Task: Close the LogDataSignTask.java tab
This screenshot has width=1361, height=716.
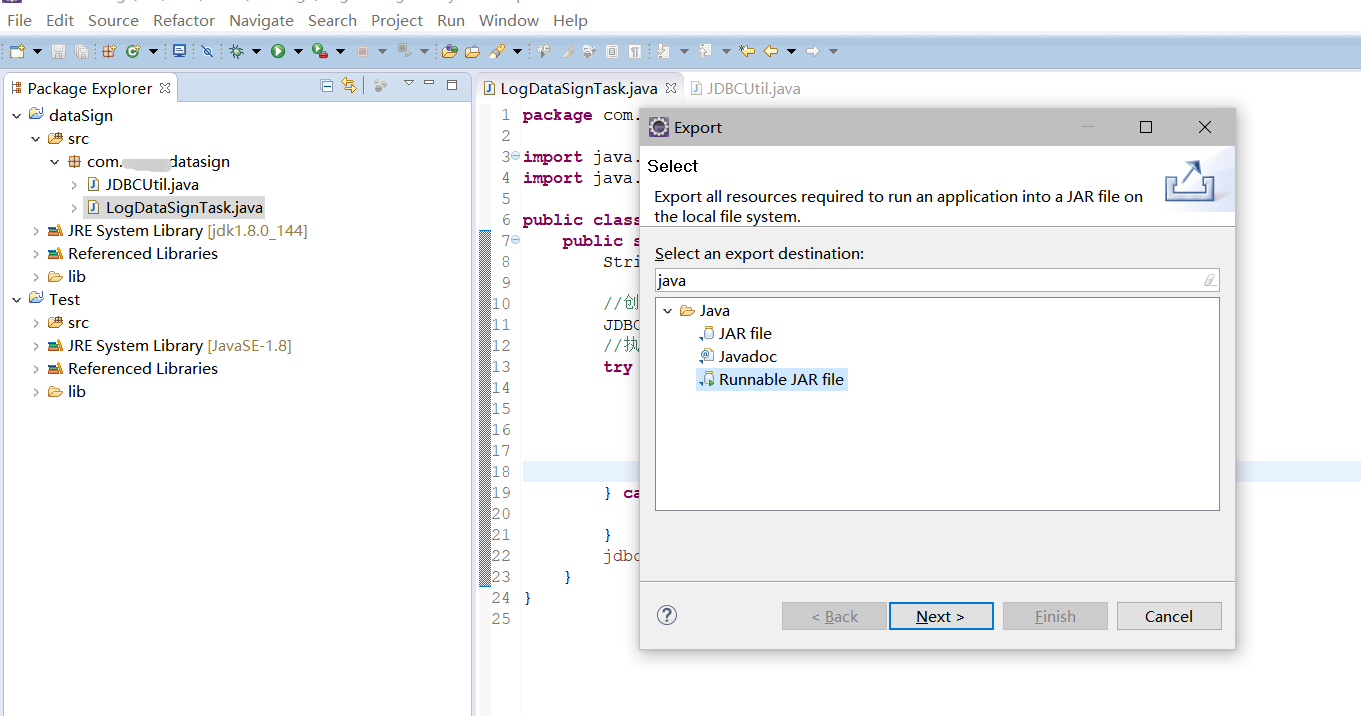Action: (x=671, y=88)
